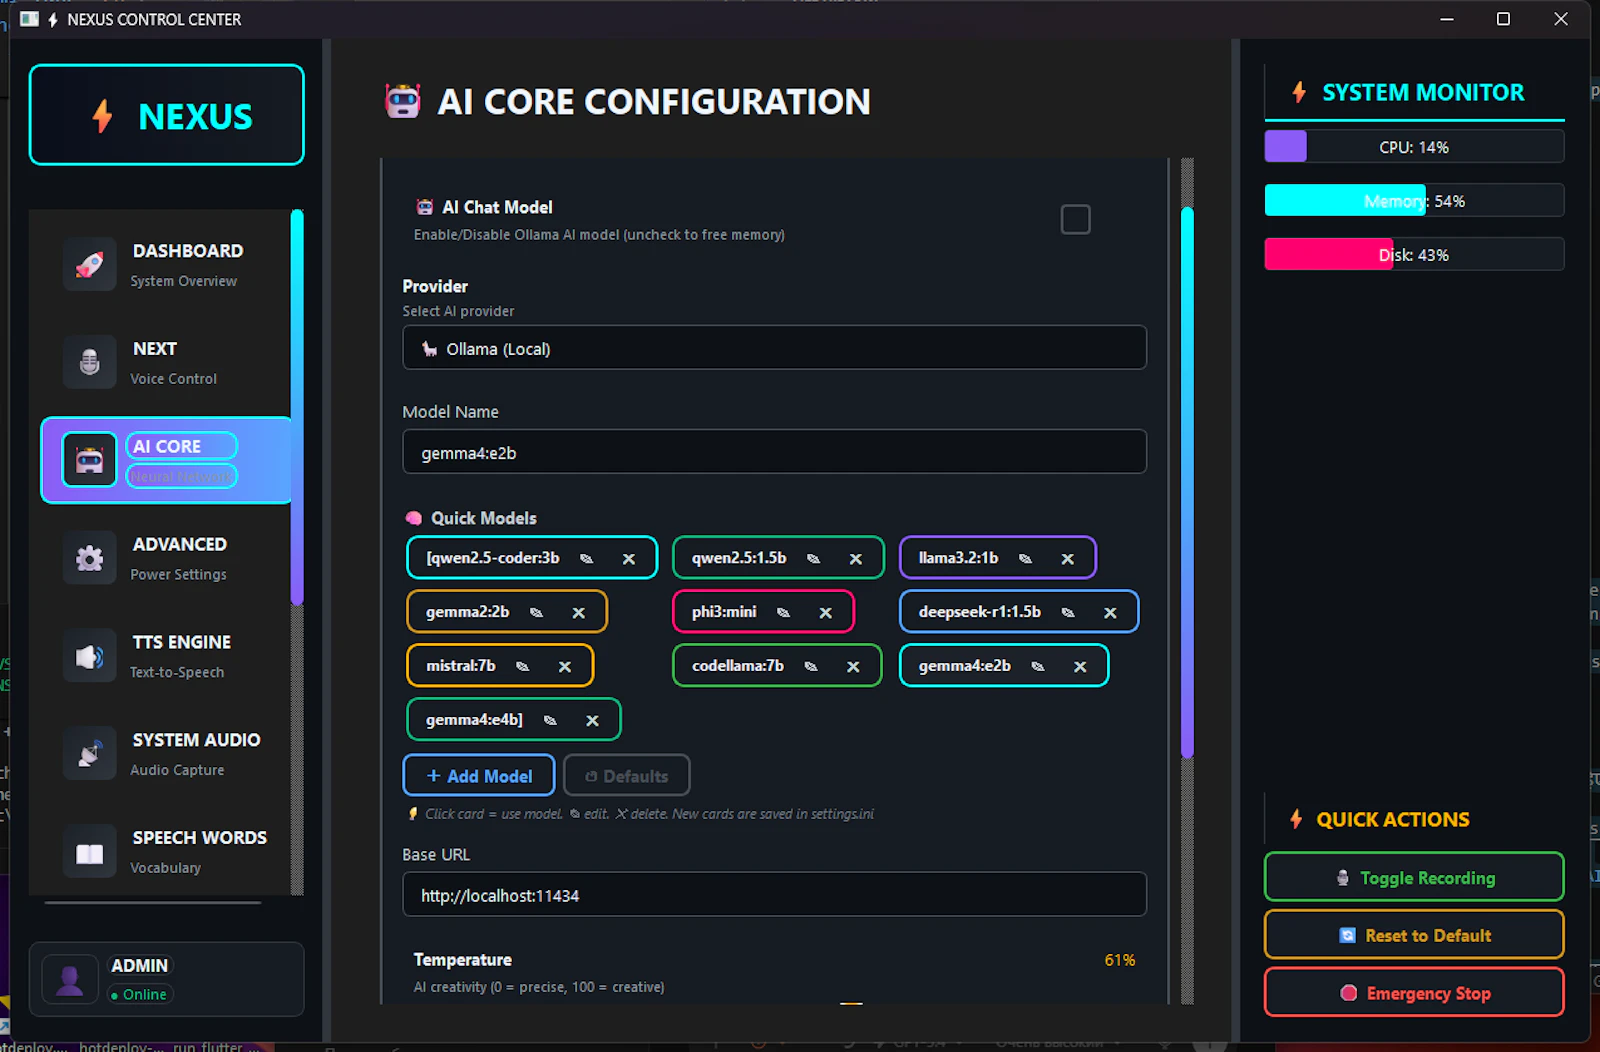Click the NEXUS logo banner

pos(166,115)
